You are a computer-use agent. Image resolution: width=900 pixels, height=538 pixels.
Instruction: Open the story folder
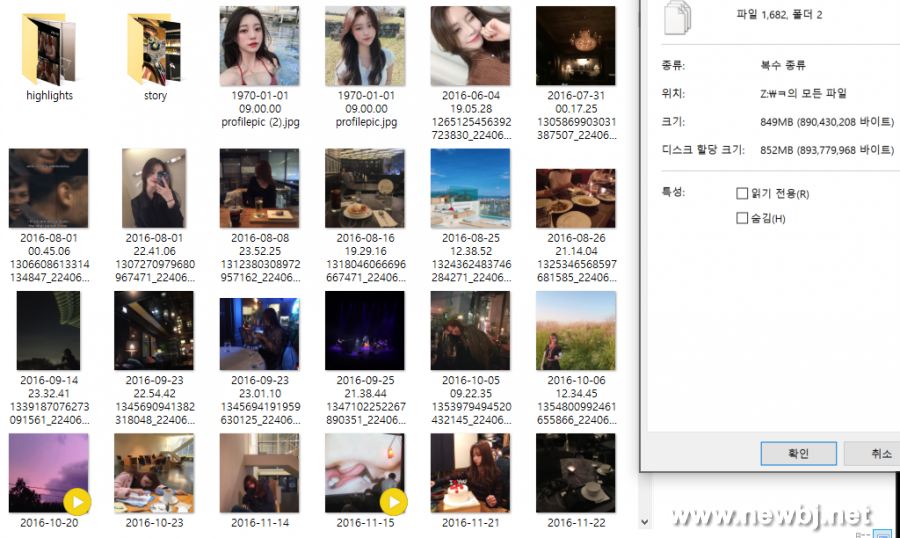tap(155, 48)
